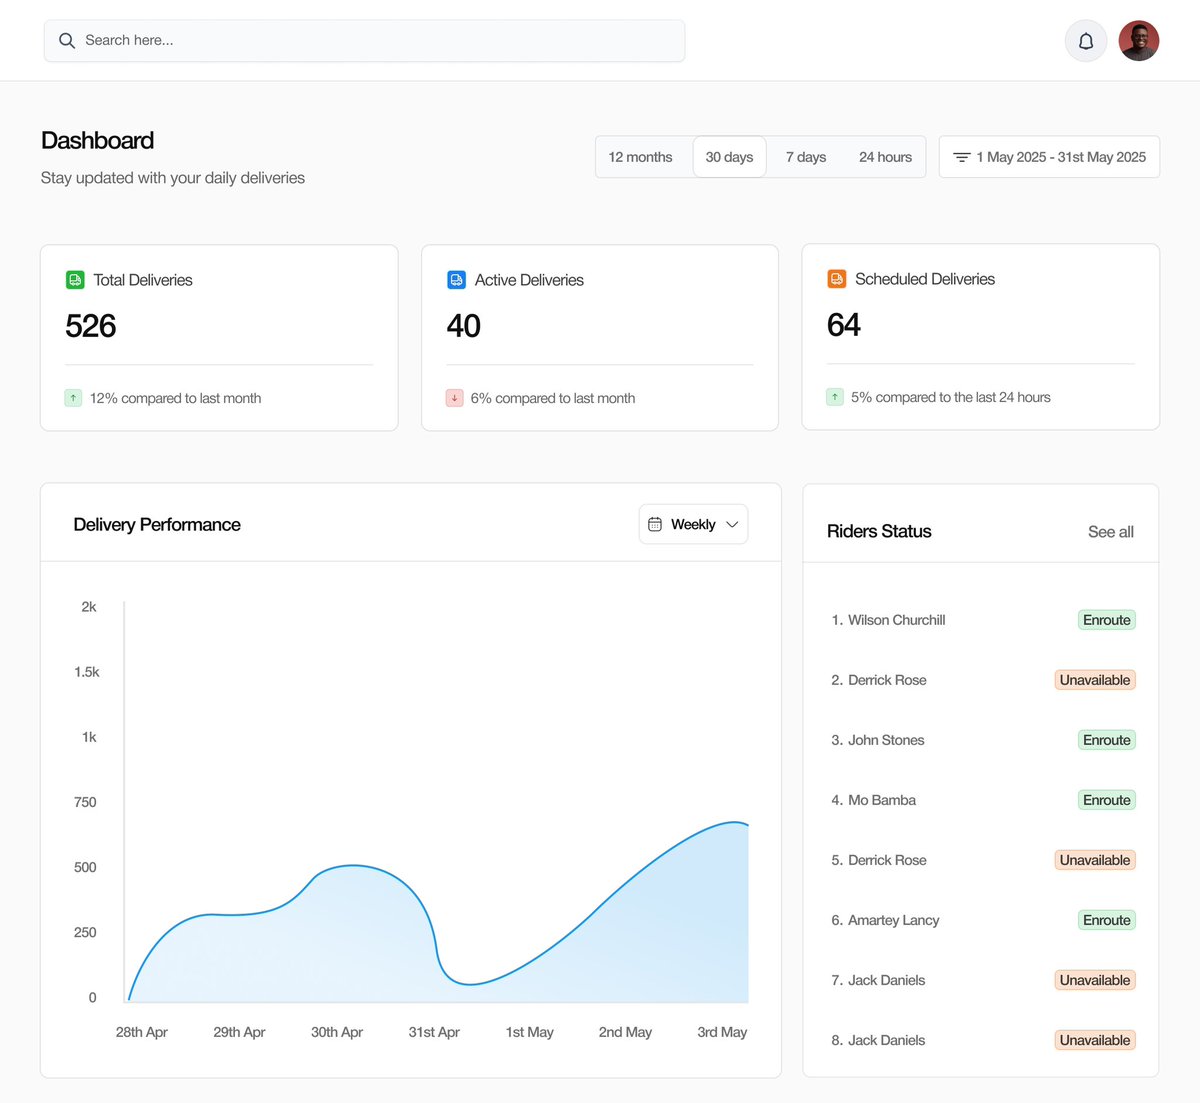
Task: Open the notifications bell
Action: point(1086,41)
